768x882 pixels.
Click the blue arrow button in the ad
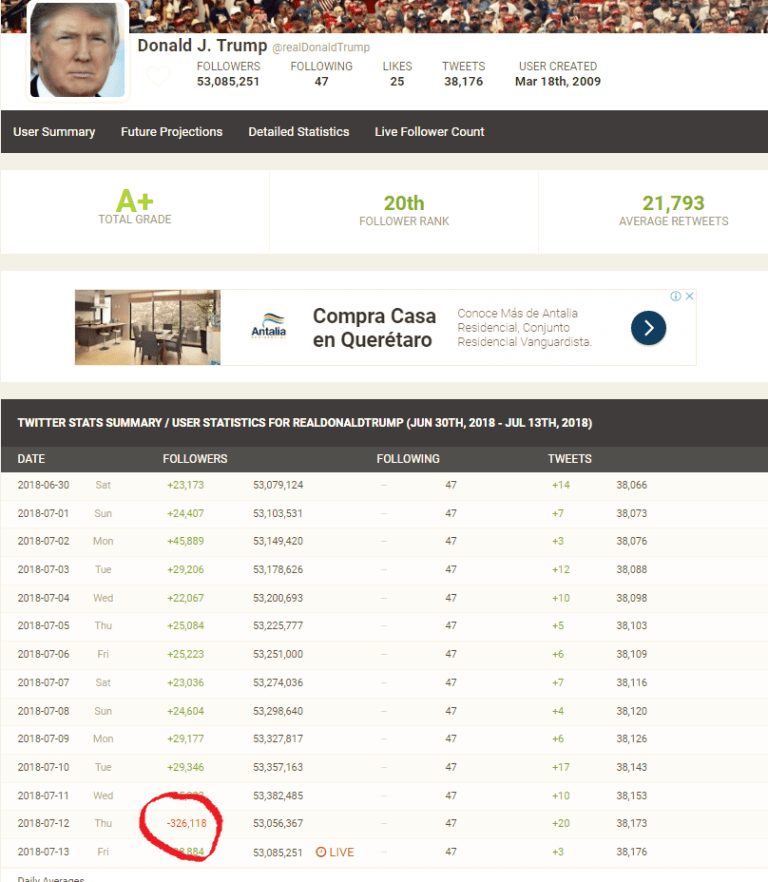tap(648, 328)
